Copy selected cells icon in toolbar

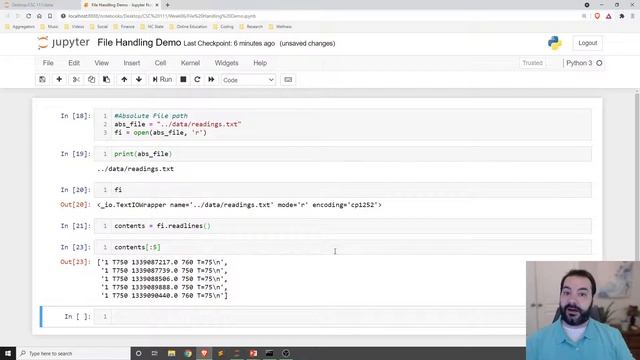(x=91, y=80)
